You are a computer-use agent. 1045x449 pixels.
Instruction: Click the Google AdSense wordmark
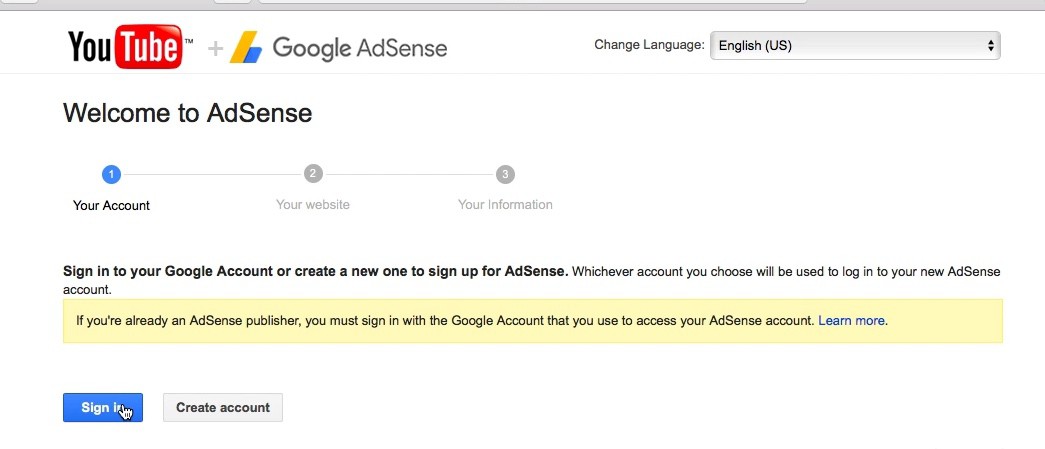[359, 47]
